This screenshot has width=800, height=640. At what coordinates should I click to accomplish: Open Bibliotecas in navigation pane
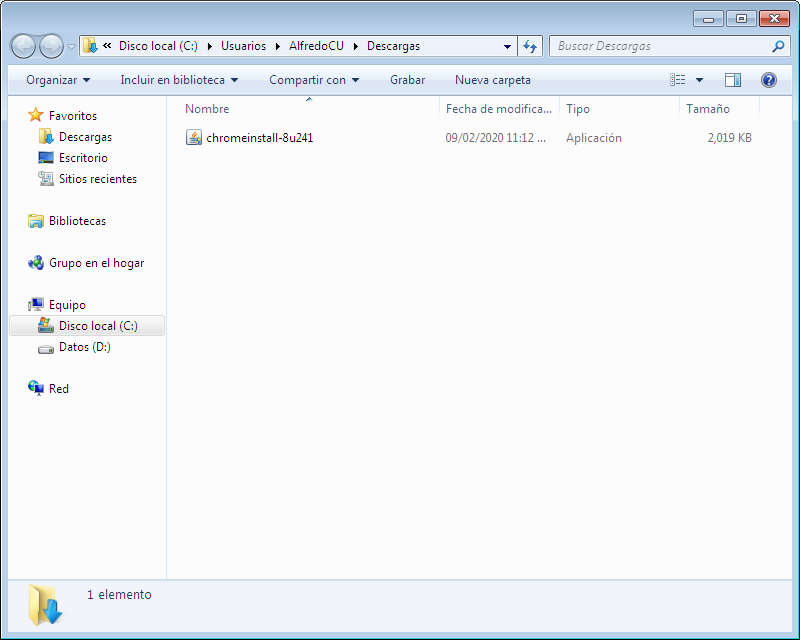(78, 221)
